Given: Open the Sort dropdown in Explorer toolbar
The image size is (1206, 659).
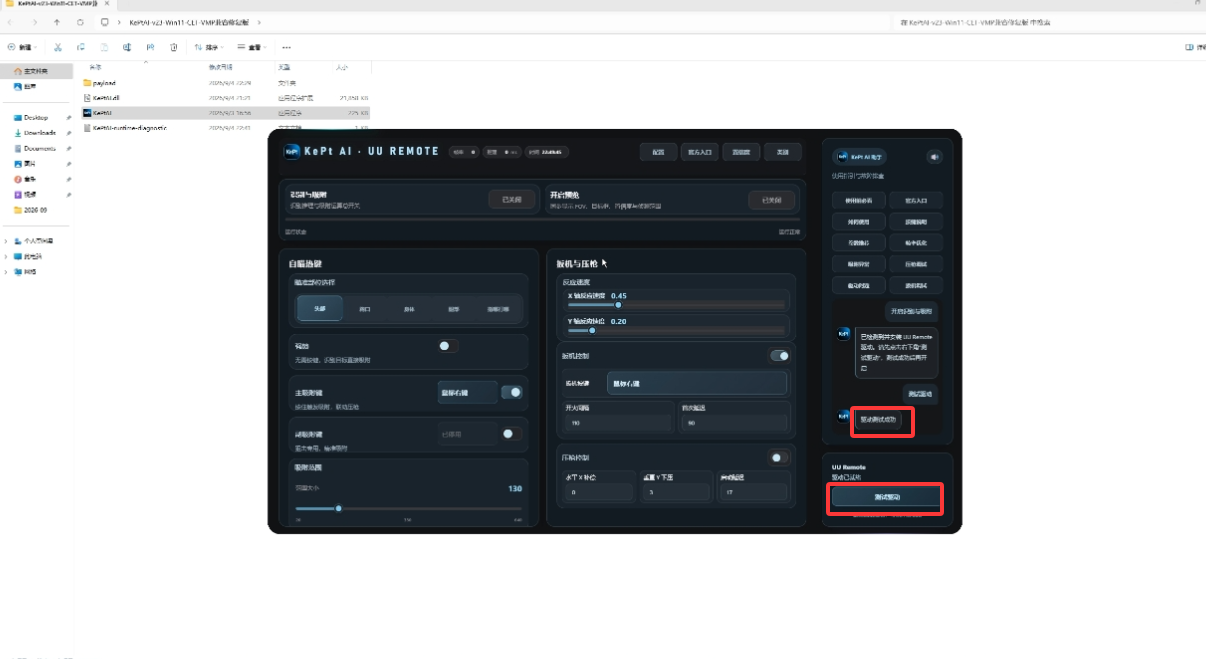Looking at the screenshot, I should 208,47.
